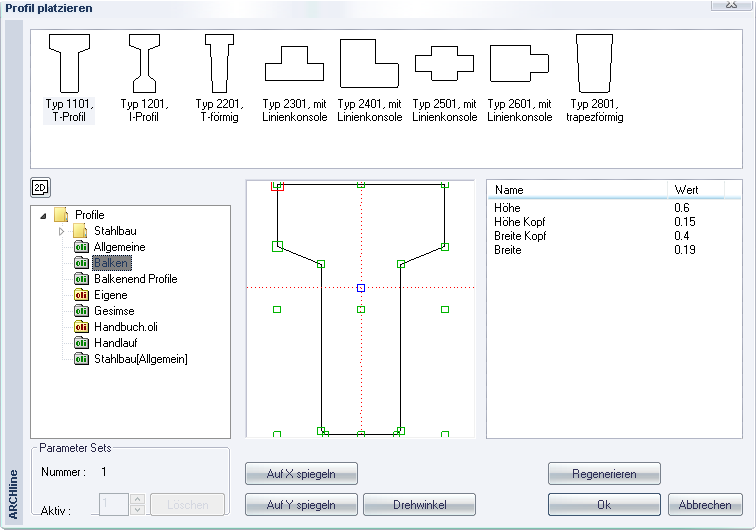Image resolution: width=756 pixels, height=530 pixels.
Task: Click the Handlauf oli library icon
Action: pos(81,343)
